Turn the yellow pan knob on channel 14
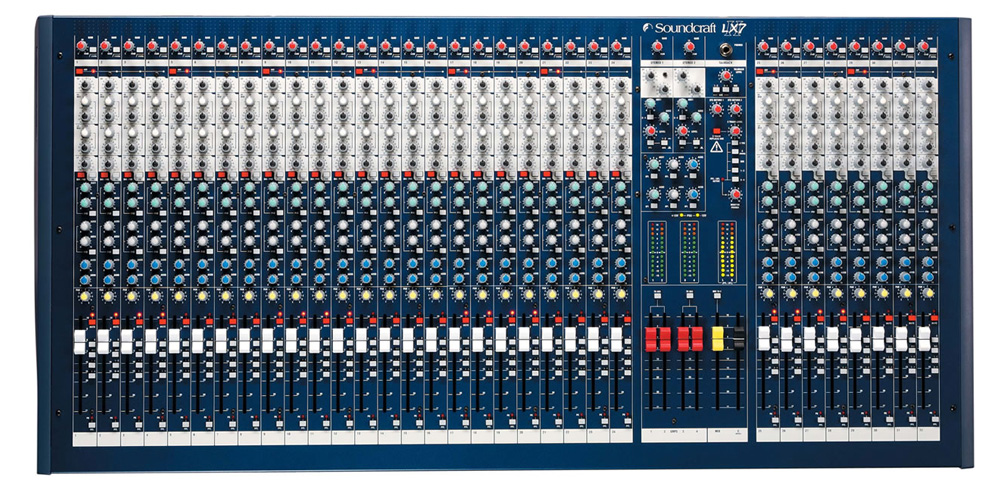This screenshot has height=488, width=1000. [388, 295]
